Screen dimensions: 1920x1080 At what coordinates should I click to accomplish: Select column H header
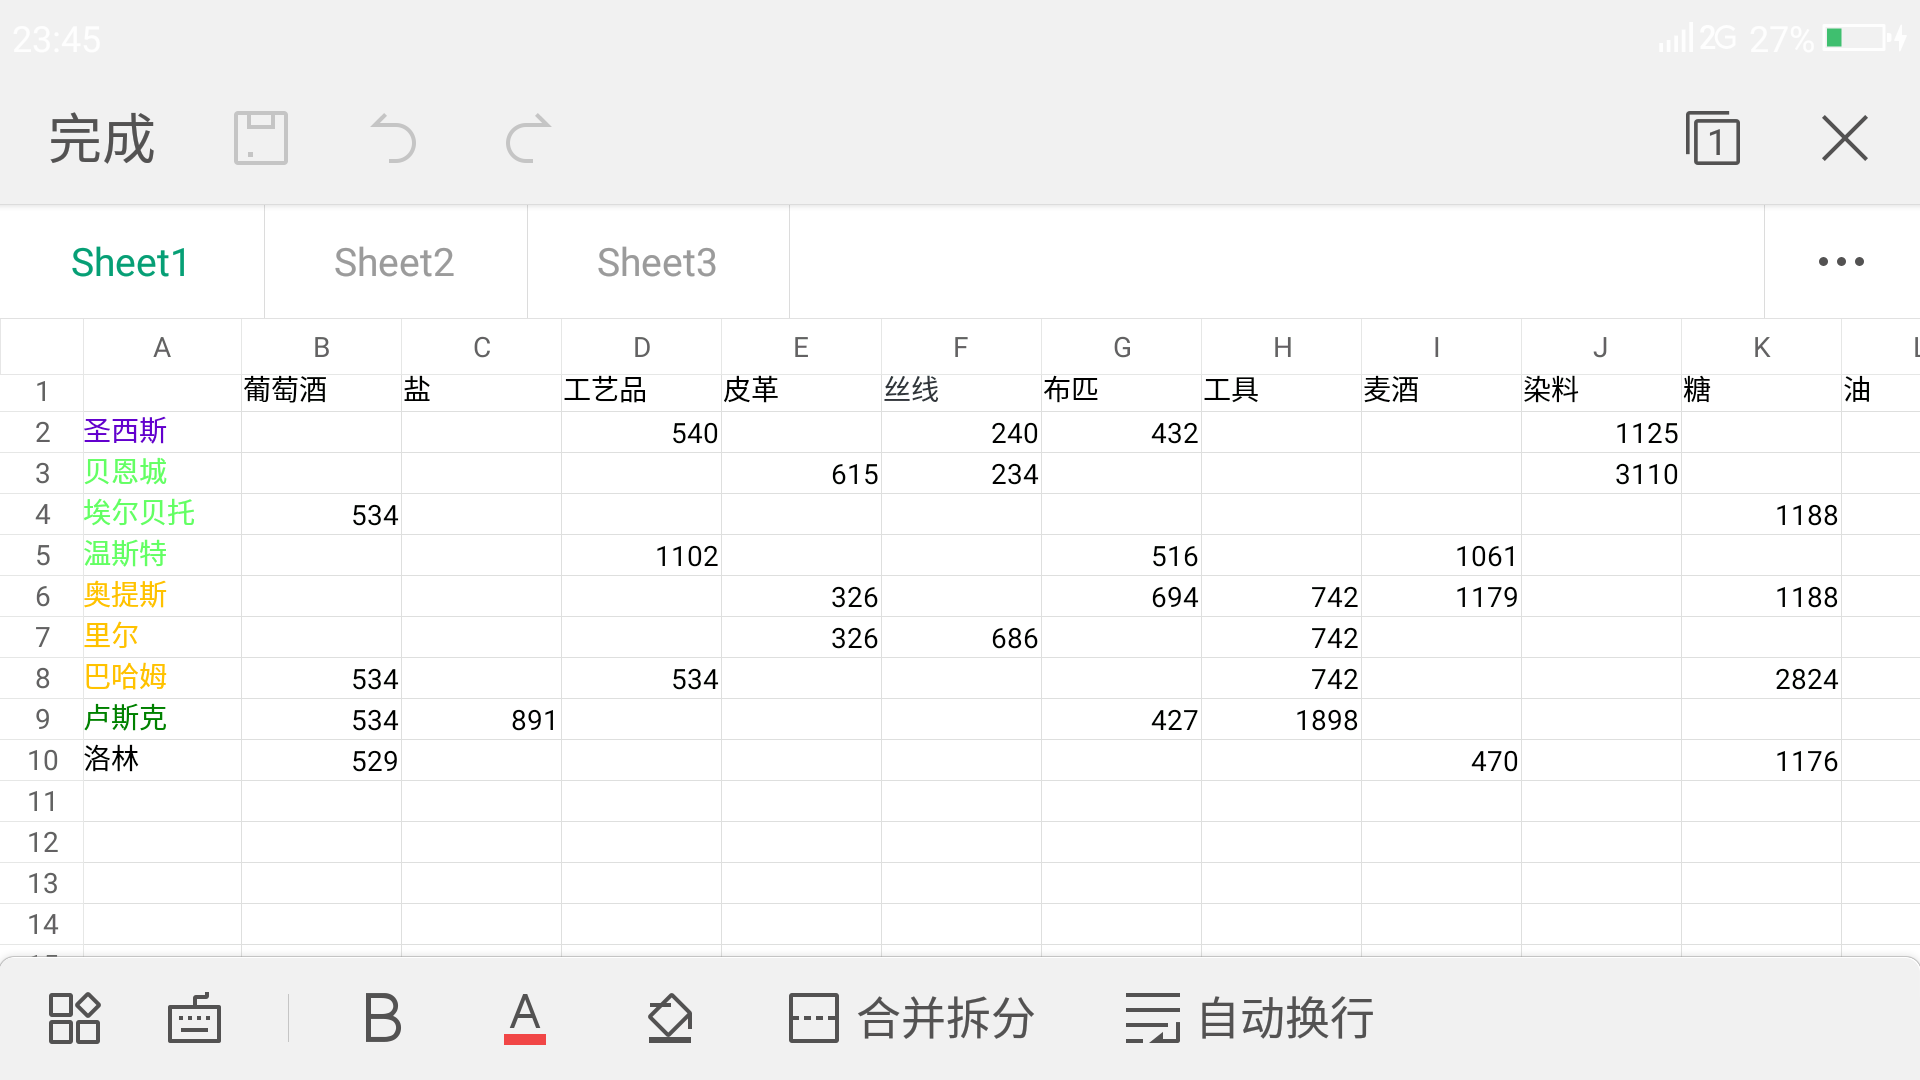point(1282,347)
